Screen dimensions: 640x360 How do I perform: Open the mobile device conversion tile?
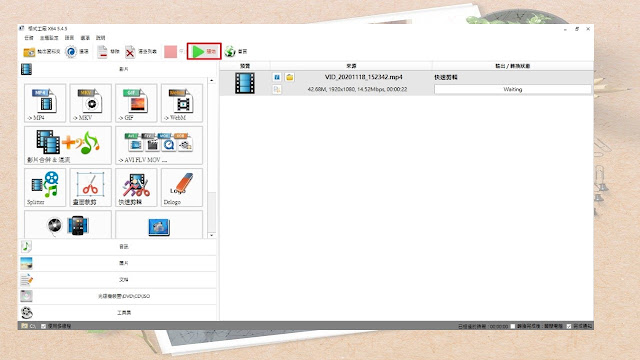point(68,225)
